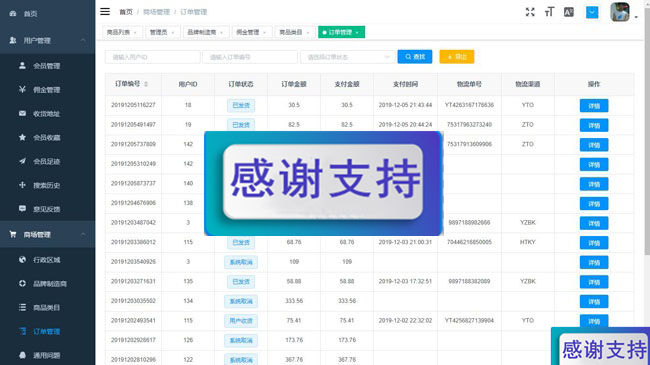The width and height of the screenshot is (650, 365).
Task: Open details for order 20191205491497
Action: [x=594, y=125]
